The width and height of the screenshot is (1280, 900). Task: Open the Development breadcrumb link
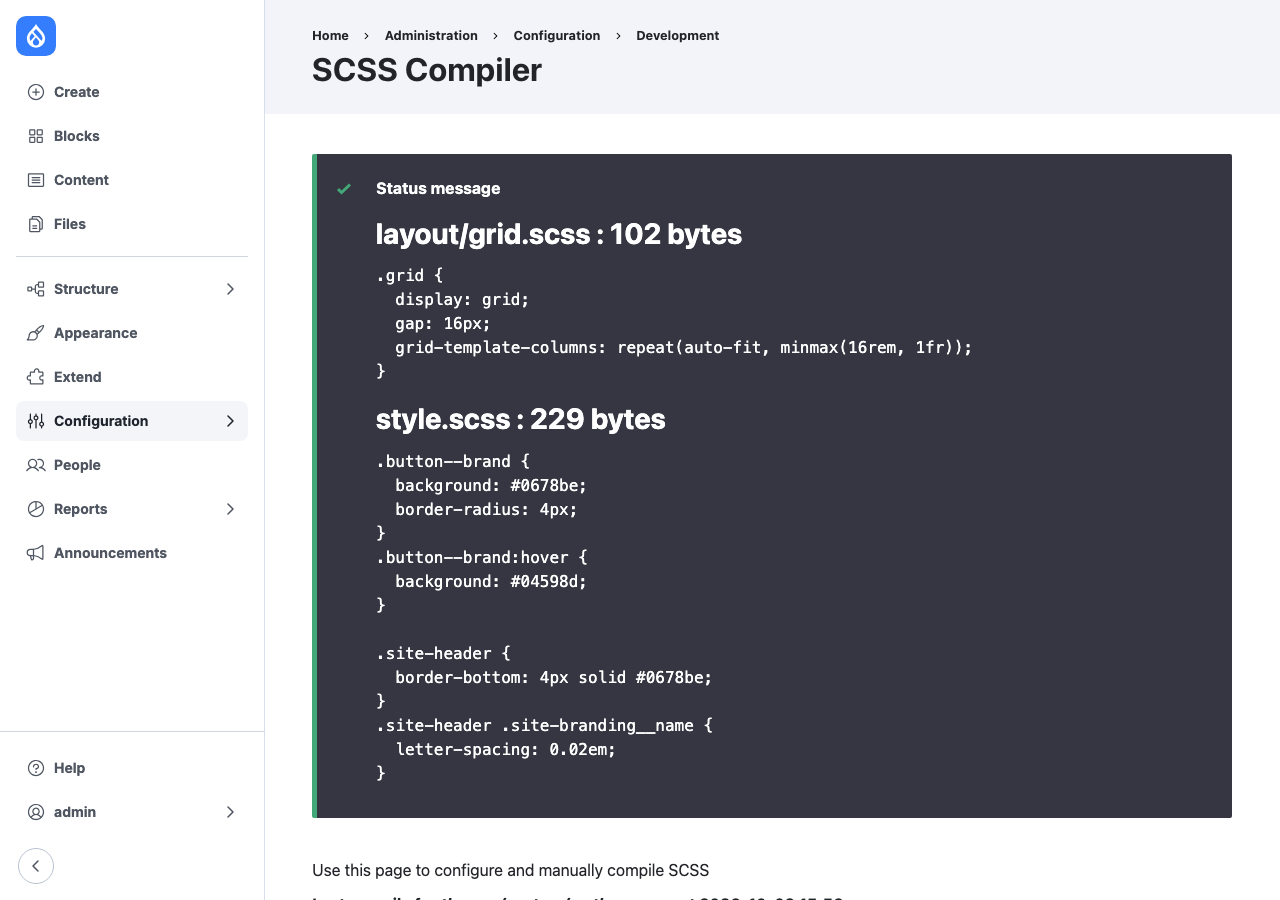[x=678, y=35]
